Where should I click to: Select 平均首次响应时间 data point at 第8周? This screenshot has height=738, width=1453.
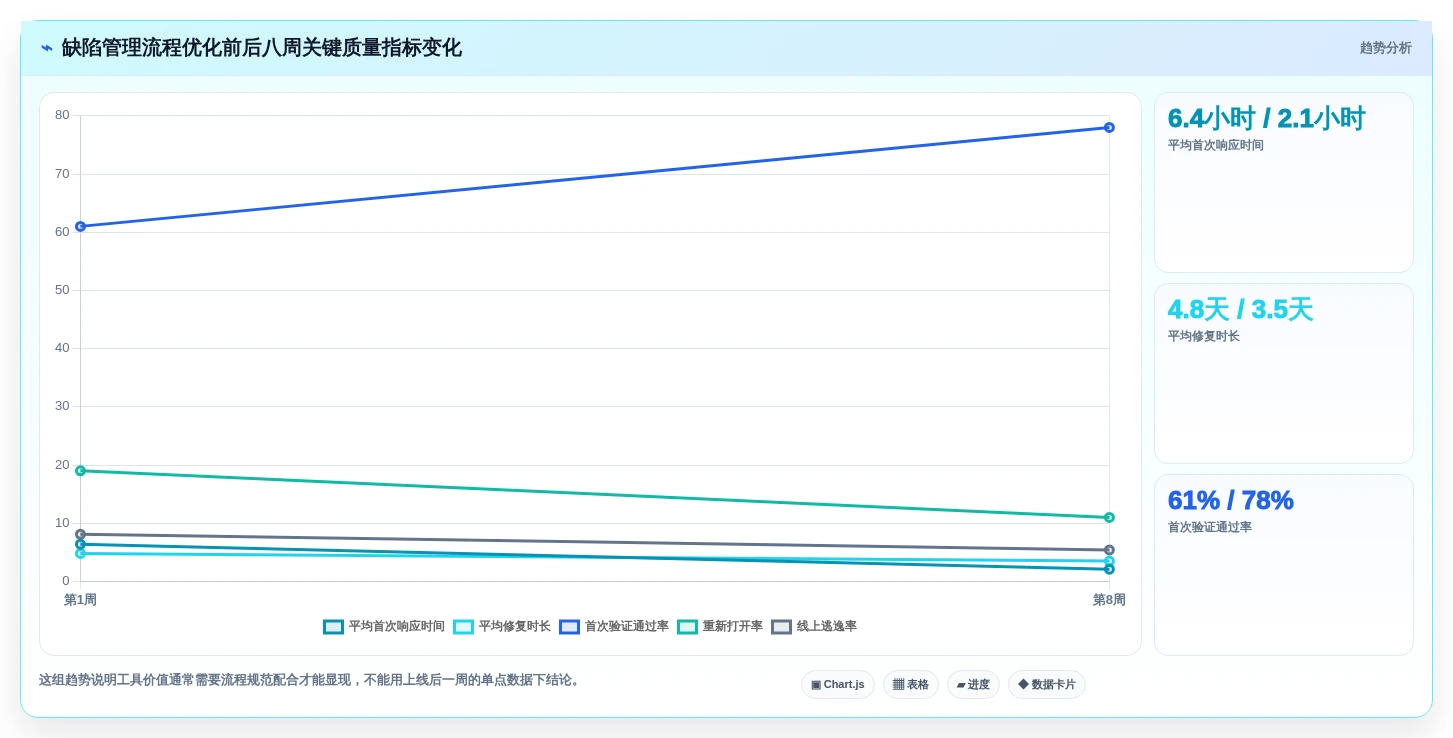click(1109, 569)
